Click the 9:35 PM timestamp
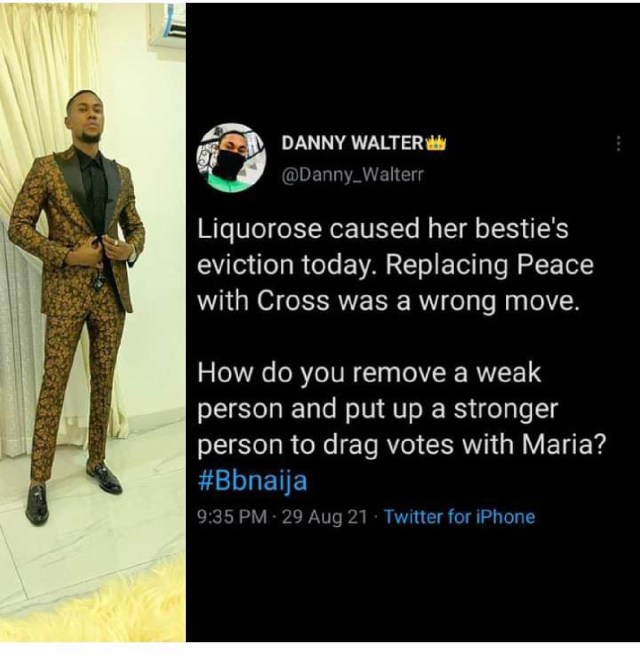The image size is (640, 660). click(x=233, y=517)
